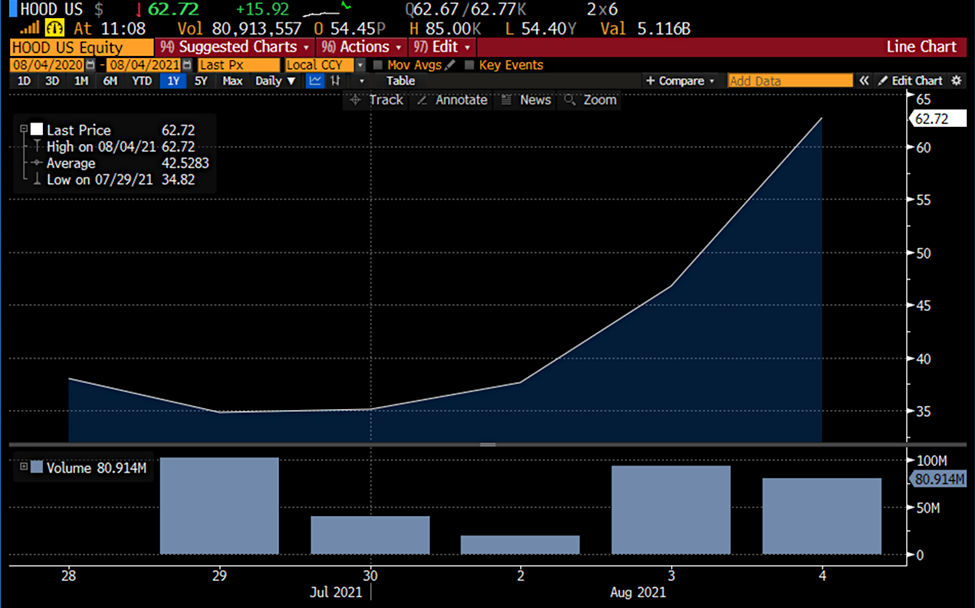
Task: Switch to the bar chart type icon
Action: (335, 81)
